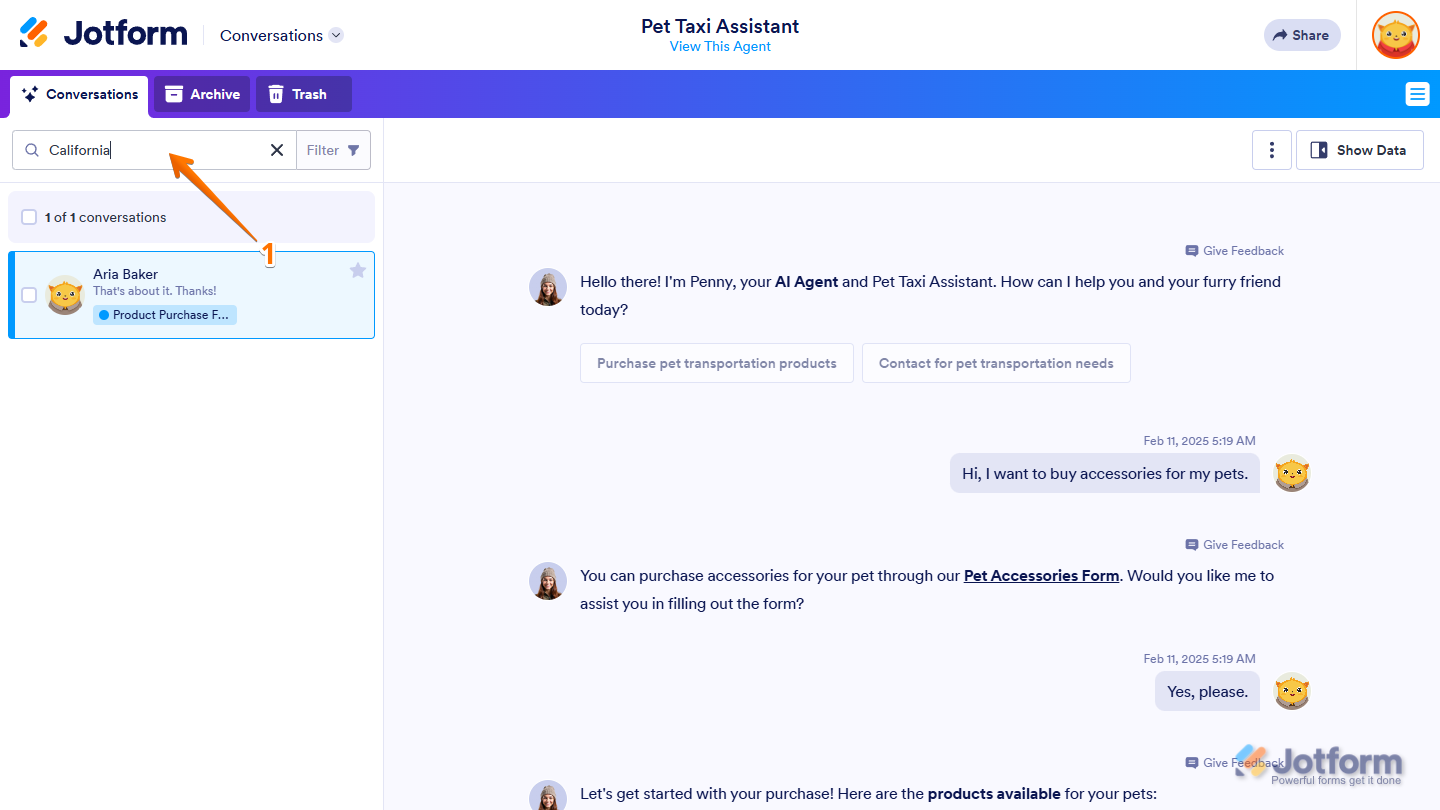Open the Filter dropdown
The width and height of the screenshot is (1440, 810).
pyautogui.click(x=333, y=150)
